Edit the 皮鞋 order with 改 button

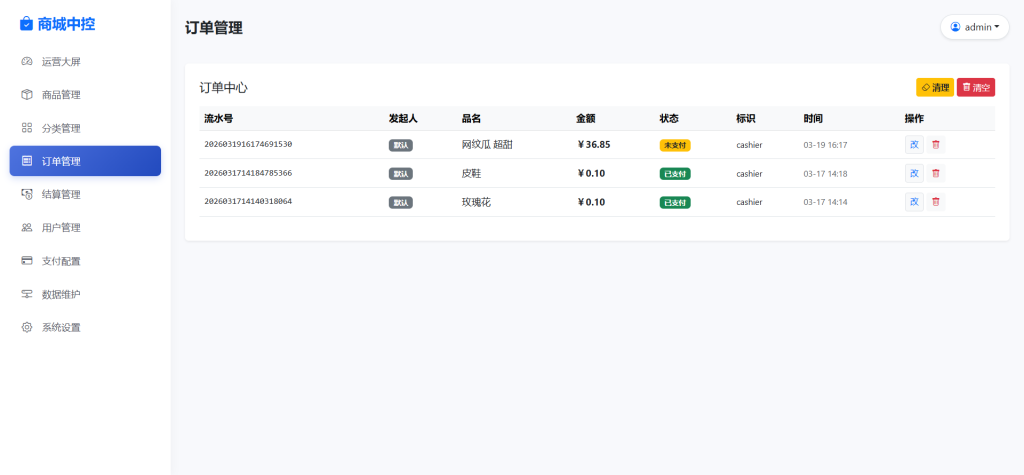[x=914, y=173]
